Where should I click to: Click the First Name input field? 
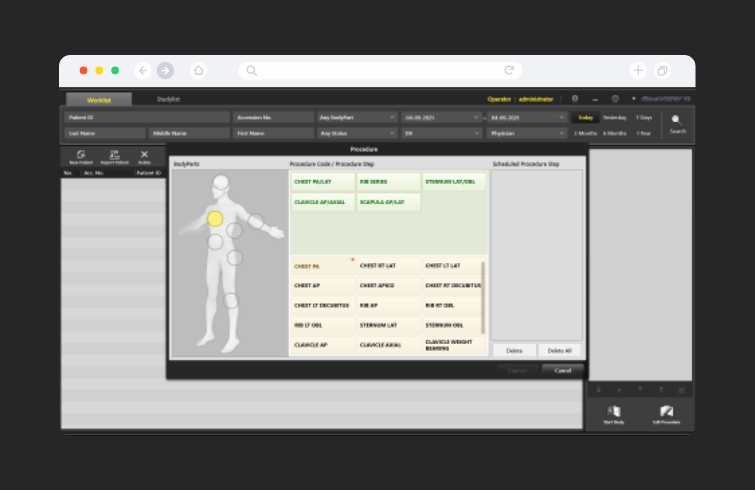(x=273, y=133)
